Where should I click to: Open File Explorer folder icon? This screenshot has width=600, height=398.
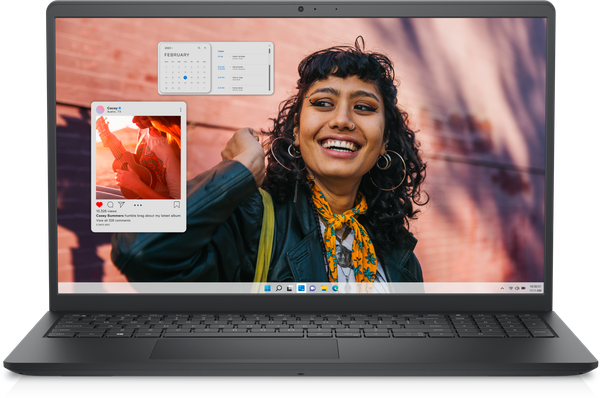click(x=324, y=288)
